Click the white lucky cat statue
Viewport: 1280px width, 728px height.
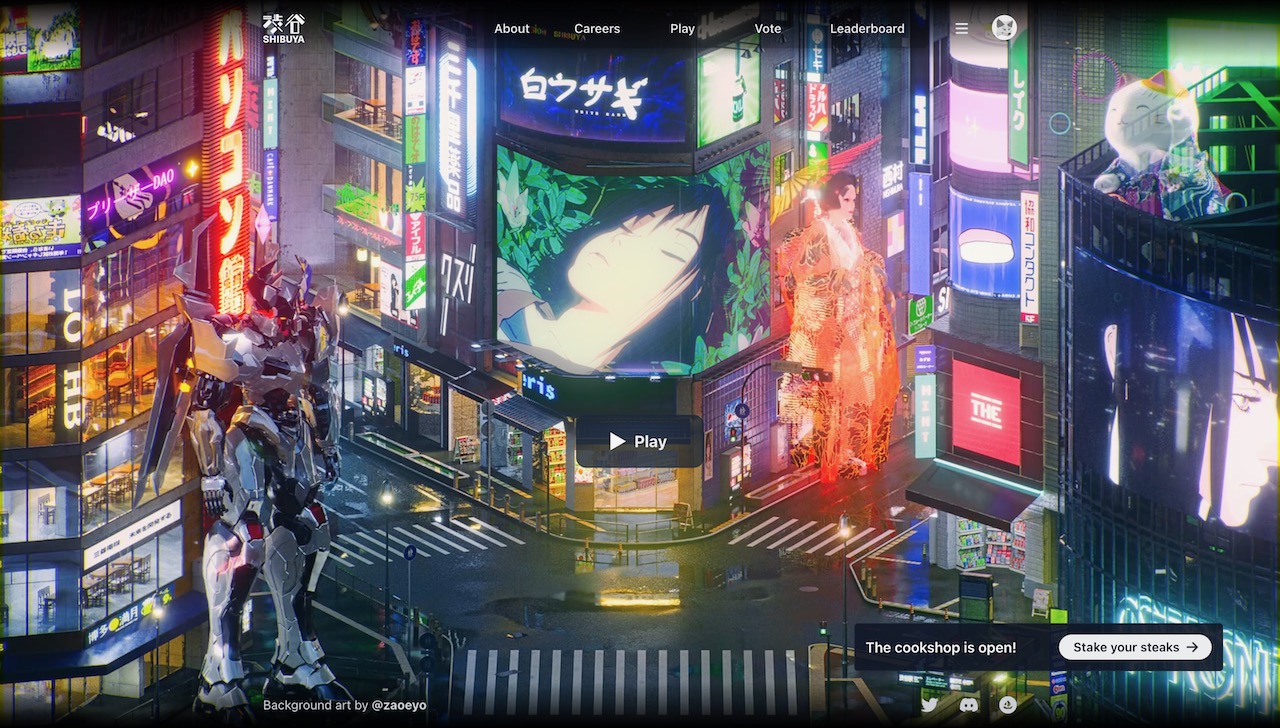click(x=1150, y=140)
